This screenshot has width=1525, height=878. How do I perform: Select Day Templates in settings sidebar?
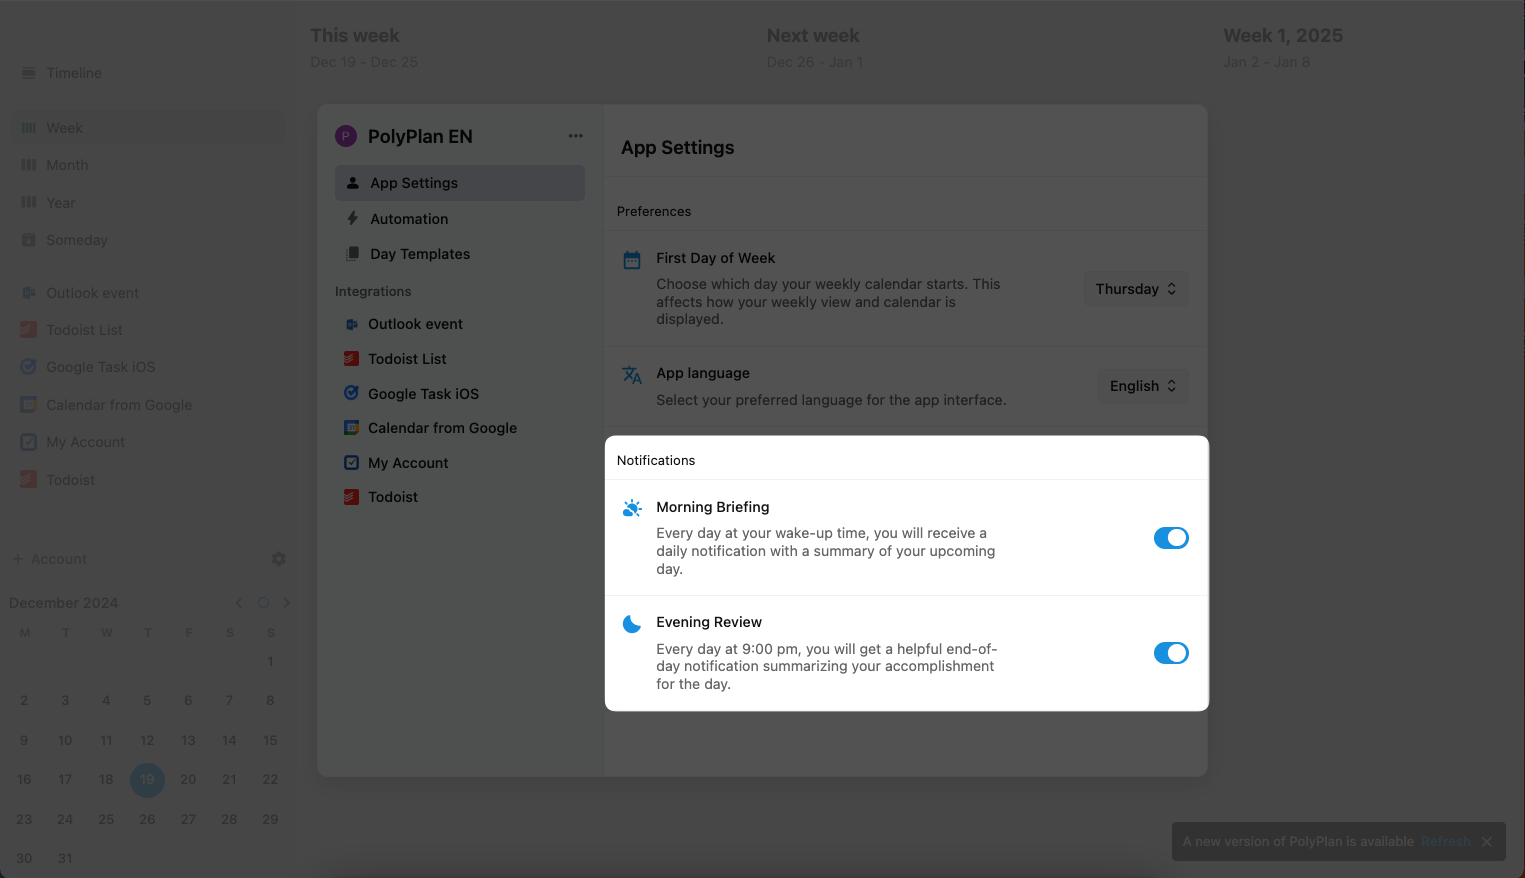tap(419, 254)
